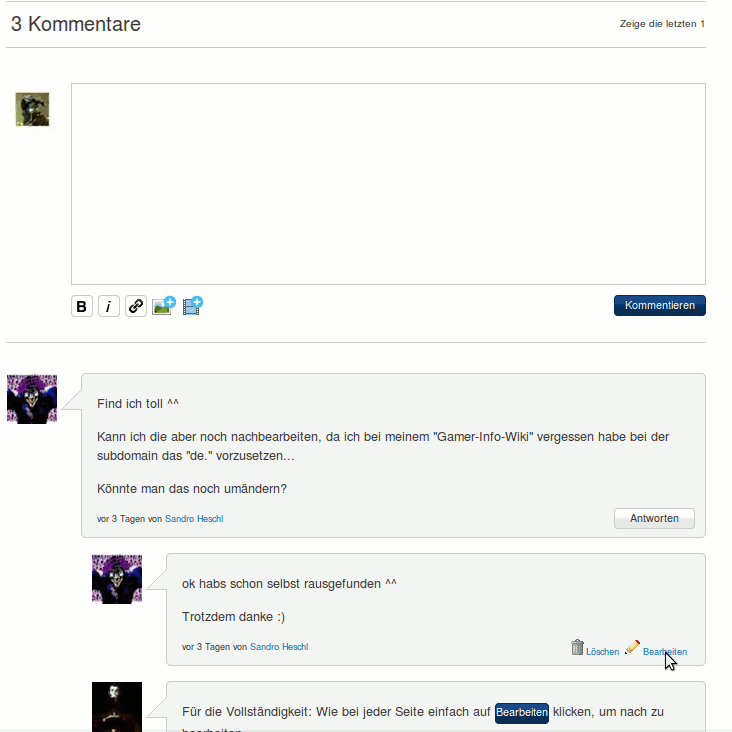
Task: Click the pencil edit icon
Action: [632, 647]
